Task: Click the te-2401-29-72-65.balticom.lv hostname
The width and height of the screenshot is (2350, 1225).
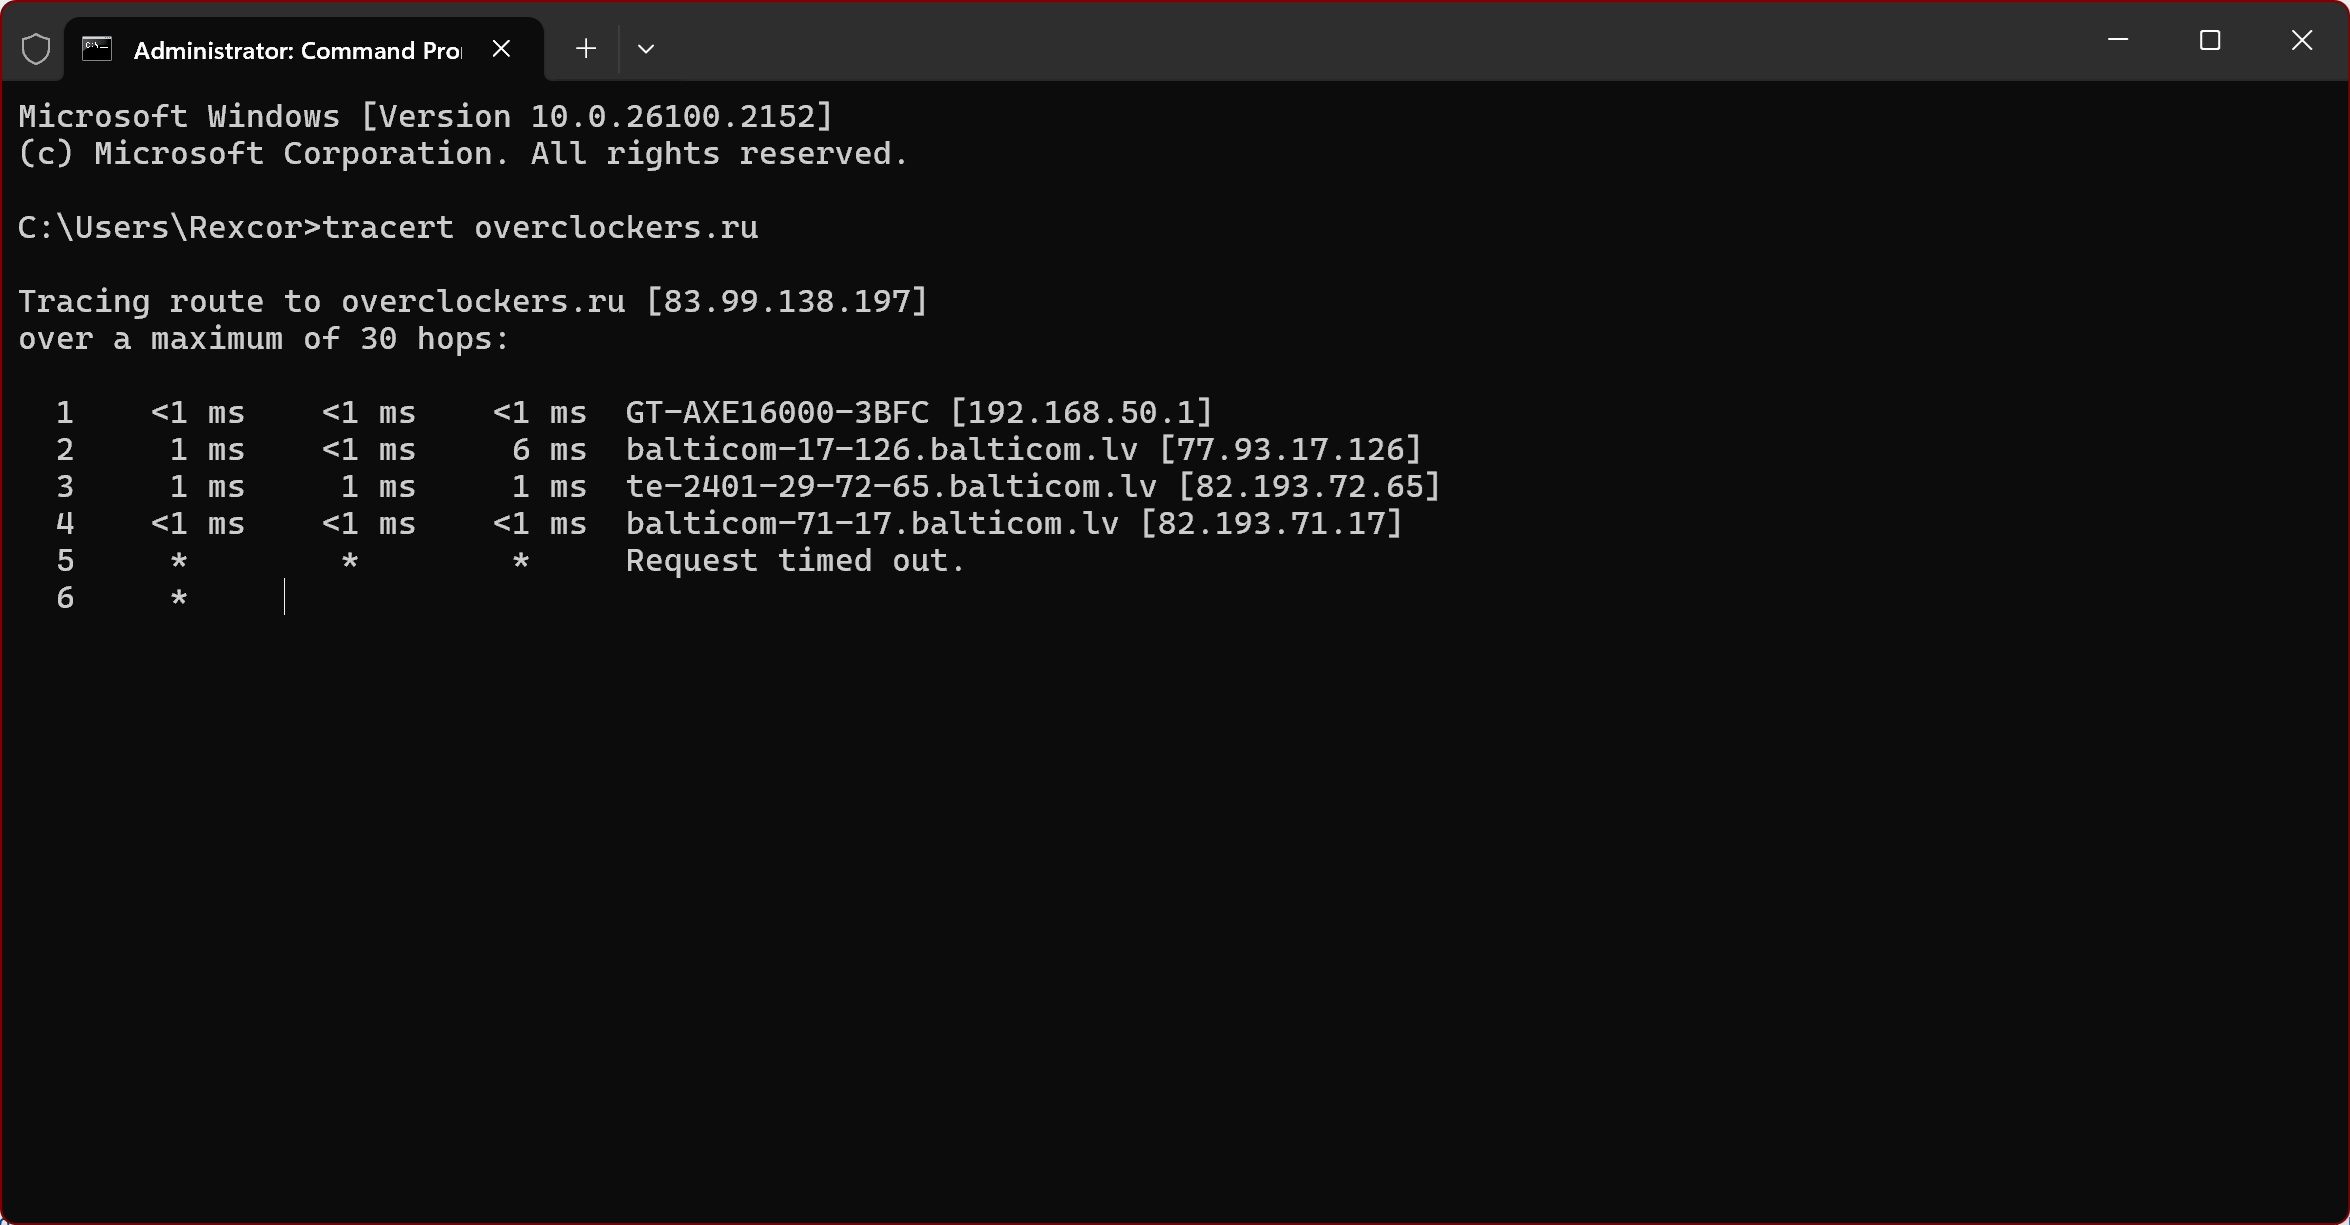Action: [890, 487]
